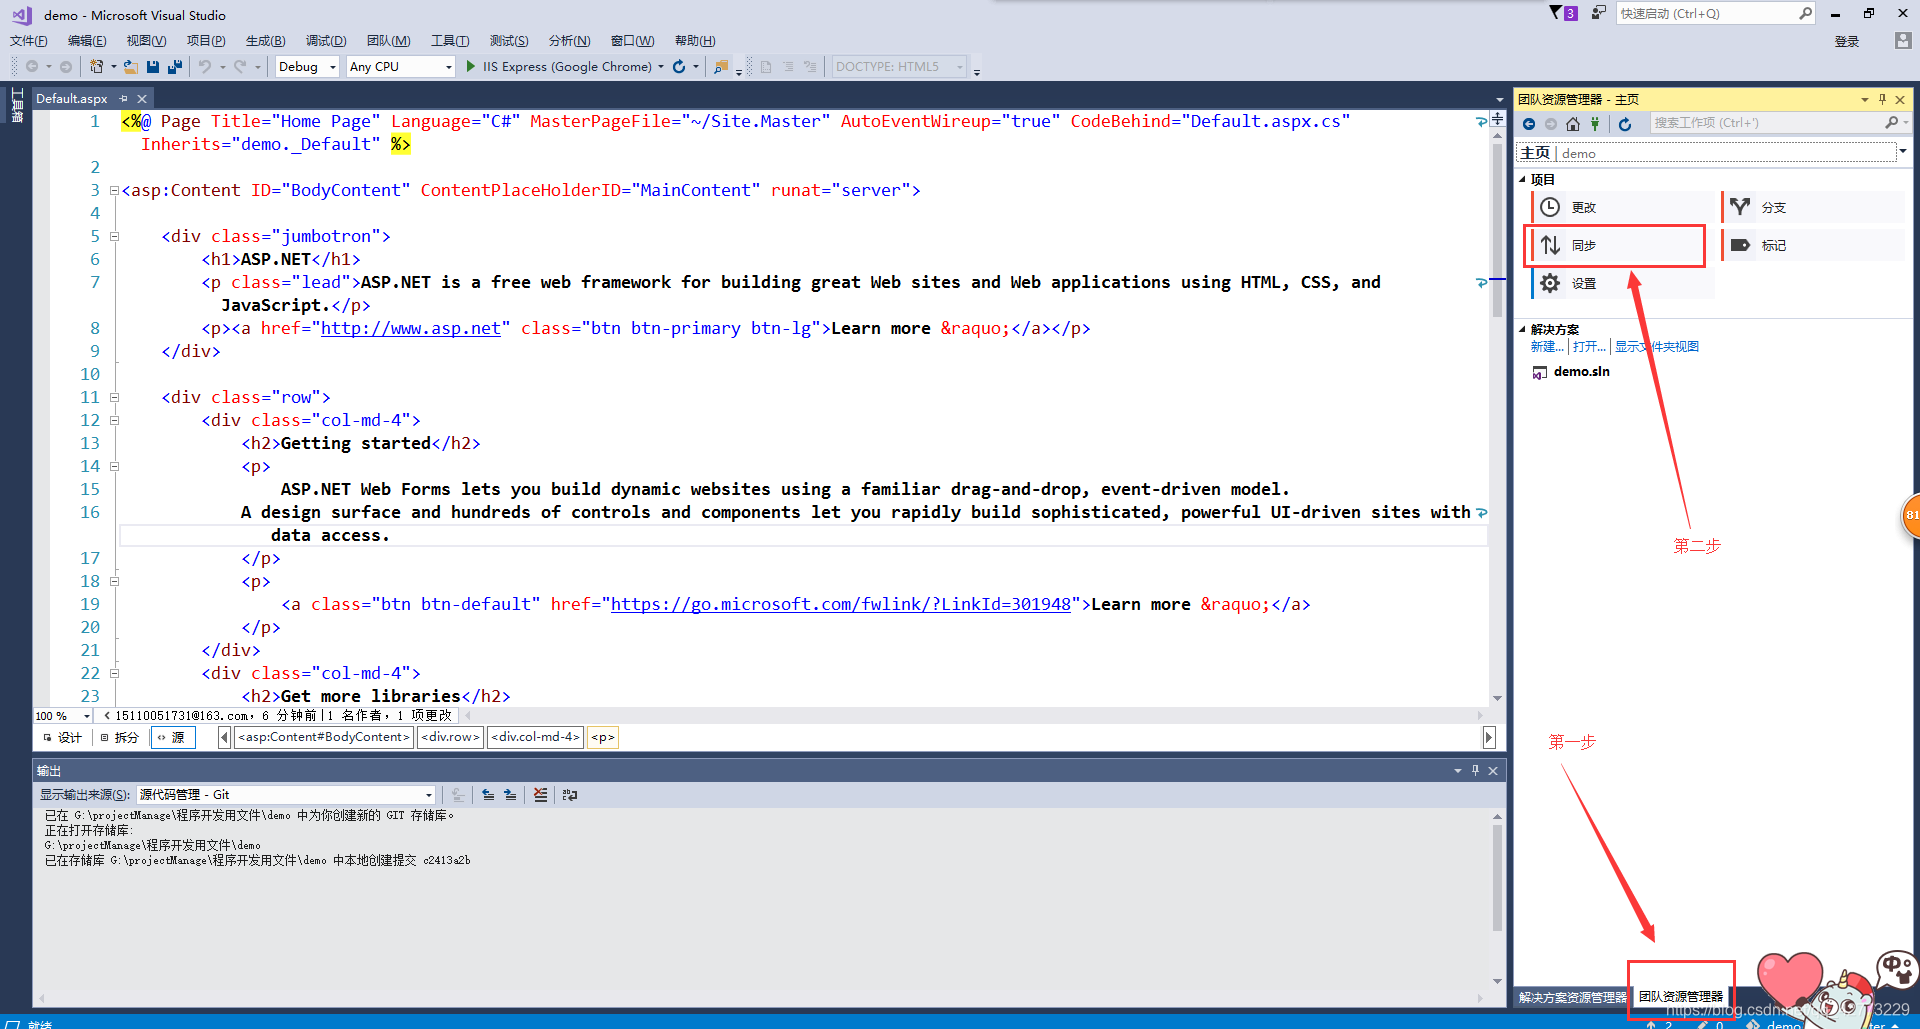The image size is (1920, 1029).
Task: Click the Manage Connections plug icon
Action: tap(1595, 124)
